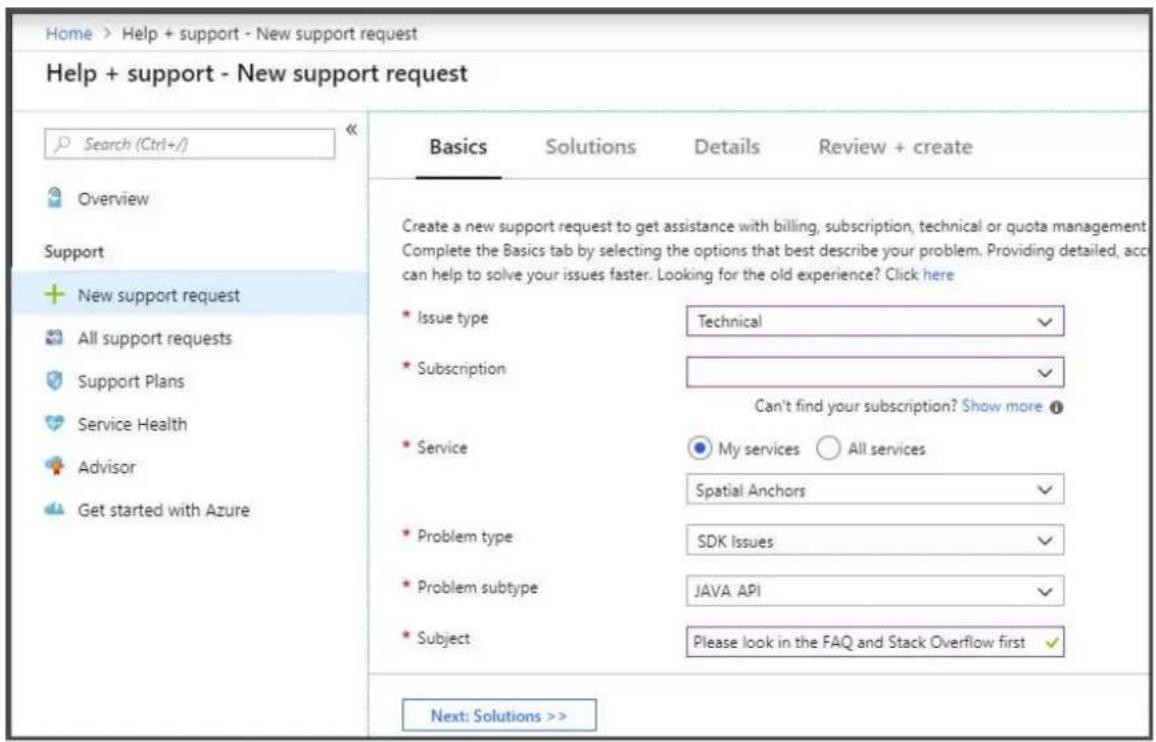Switch to the Basics tab

(459, 147)
